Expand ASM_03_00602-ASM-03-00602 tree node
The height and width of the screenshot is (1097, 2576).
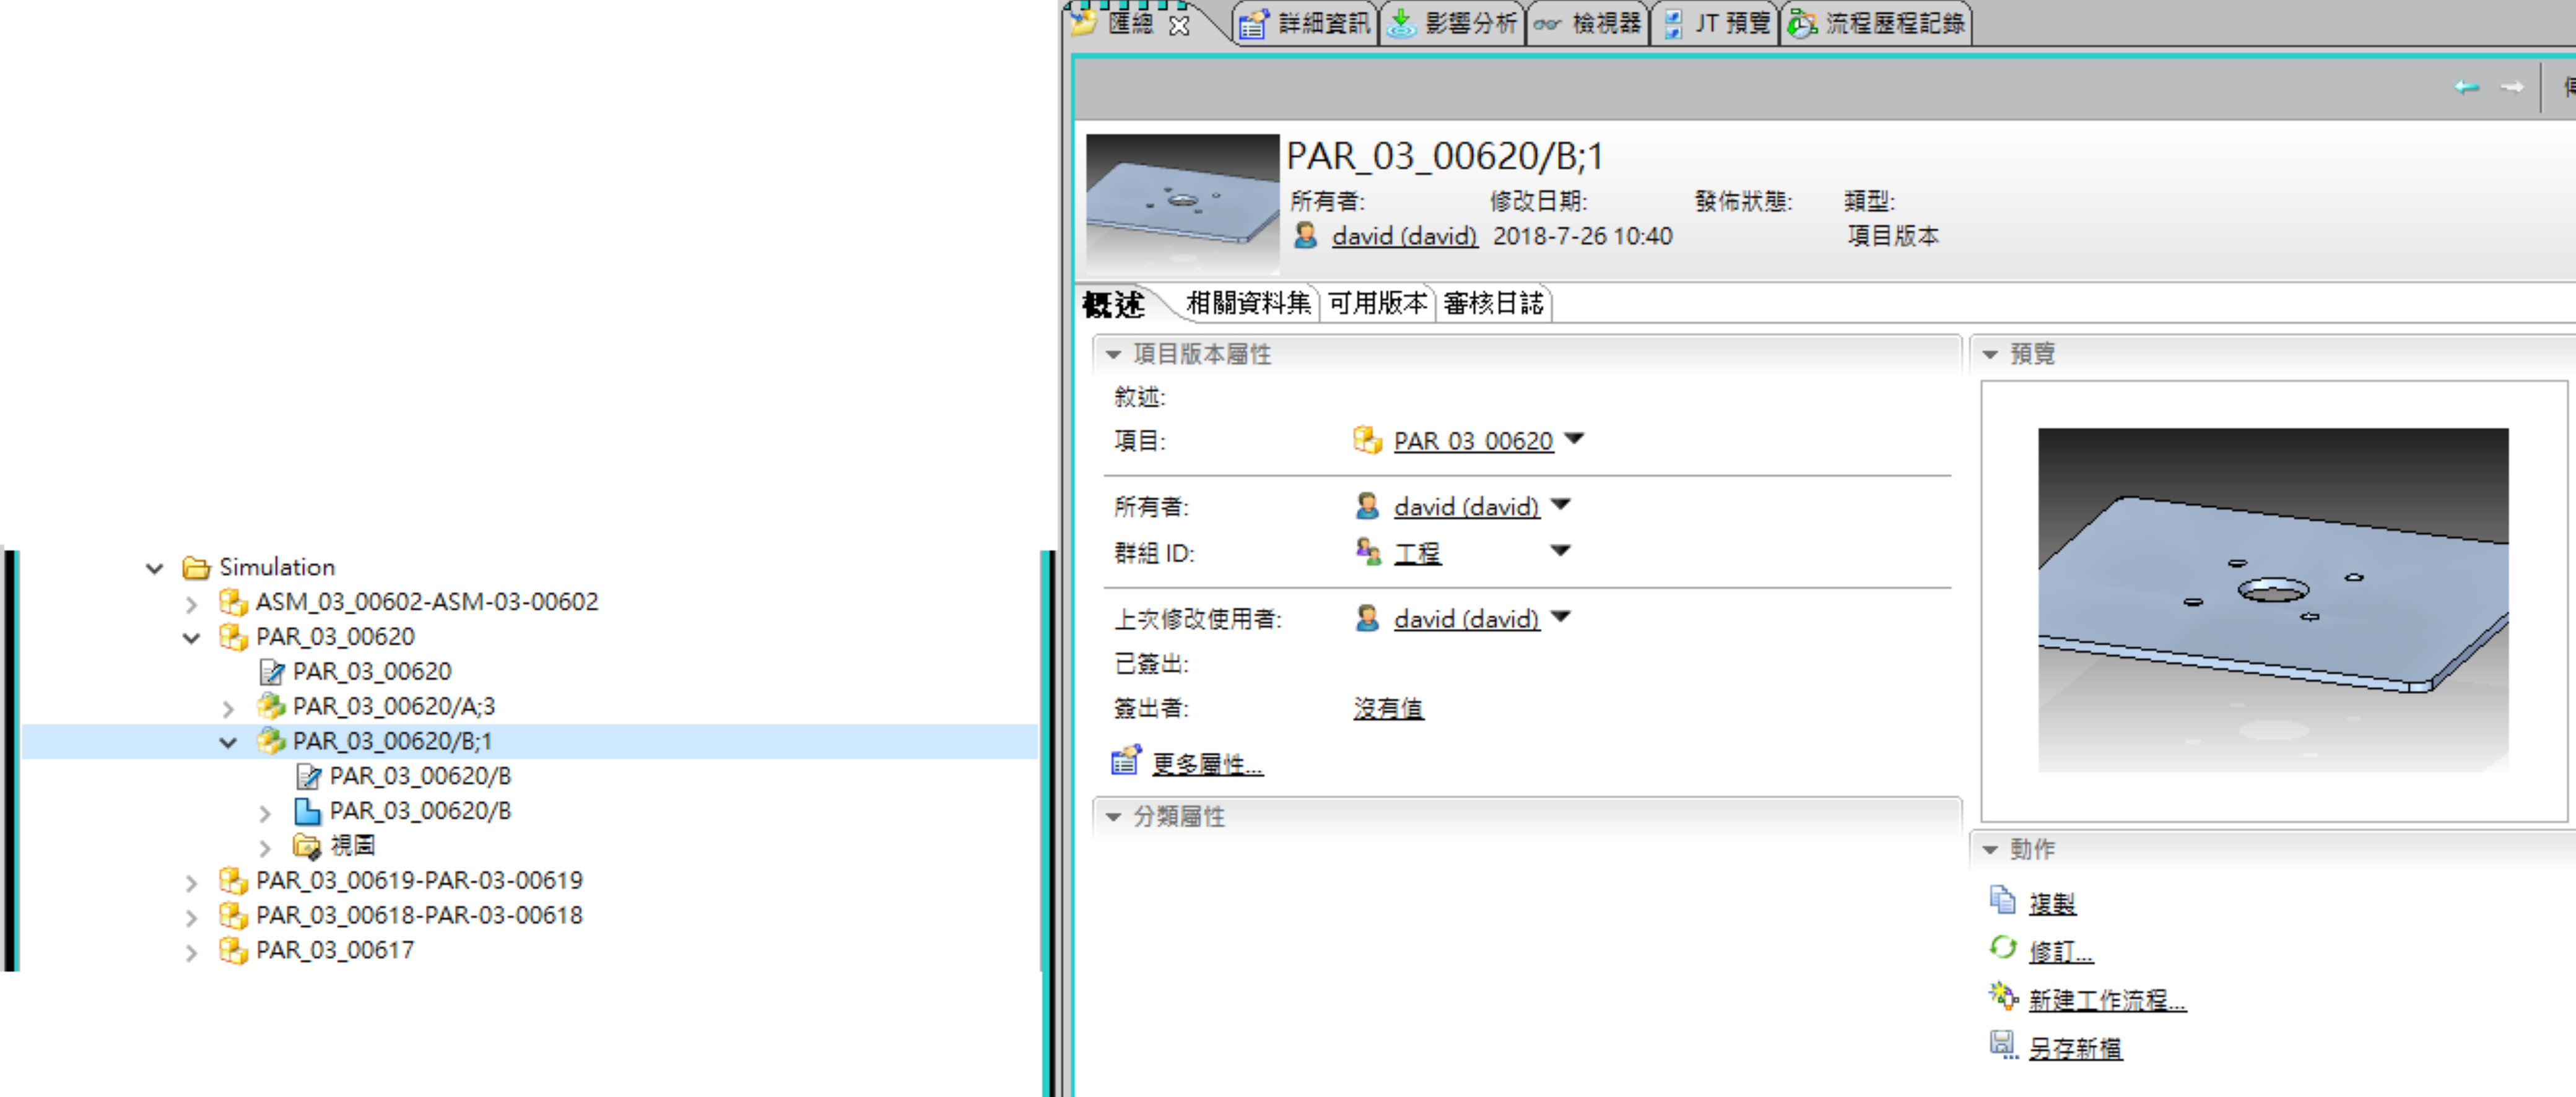tap(191, 603)
